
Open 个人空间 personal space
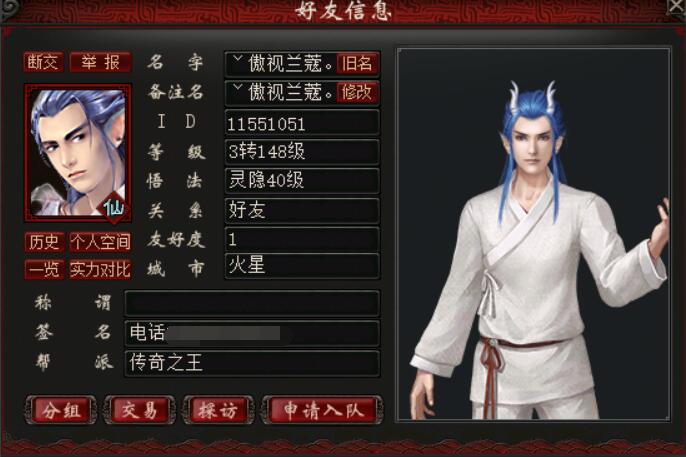point(101,242)
